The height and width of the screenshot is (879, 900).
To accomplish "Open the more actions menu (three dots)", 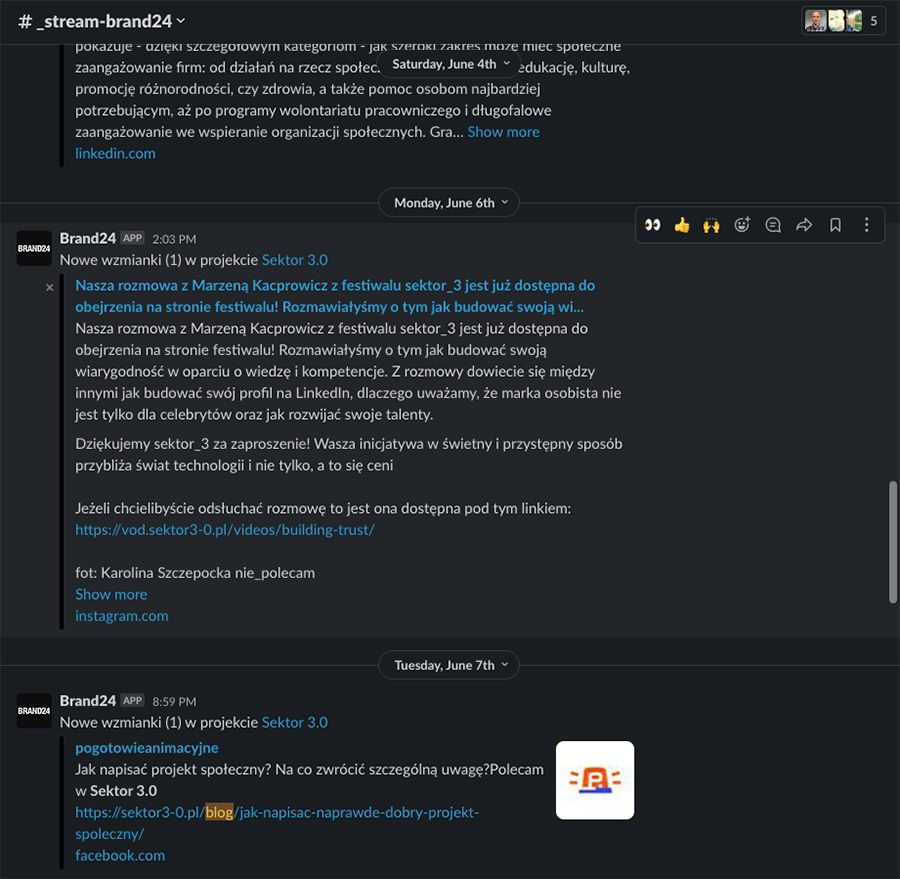I will tap(866, 225).
